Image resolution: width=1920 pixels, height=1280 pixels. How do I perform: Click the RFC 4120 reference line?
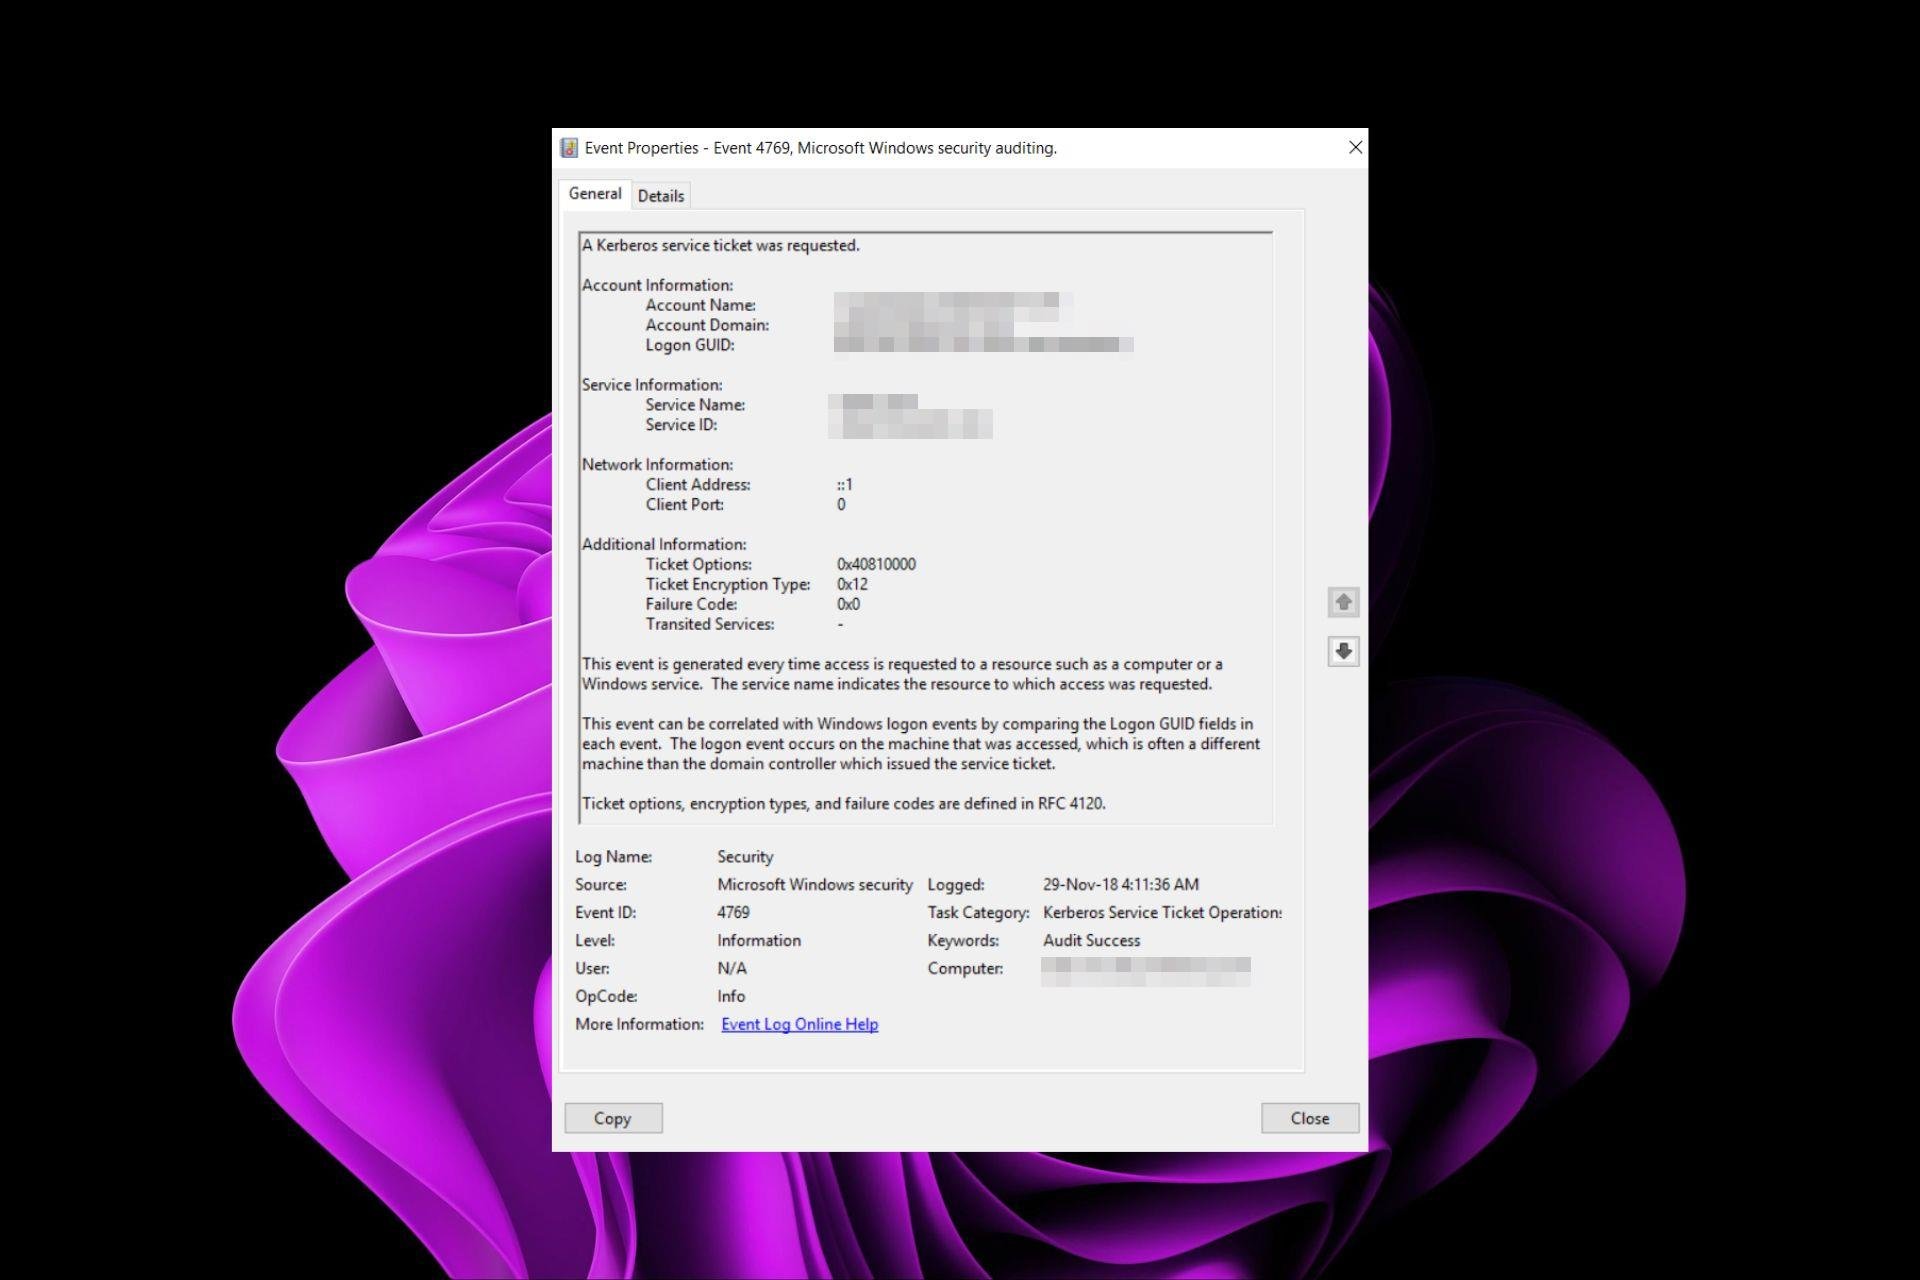(844, 804)
